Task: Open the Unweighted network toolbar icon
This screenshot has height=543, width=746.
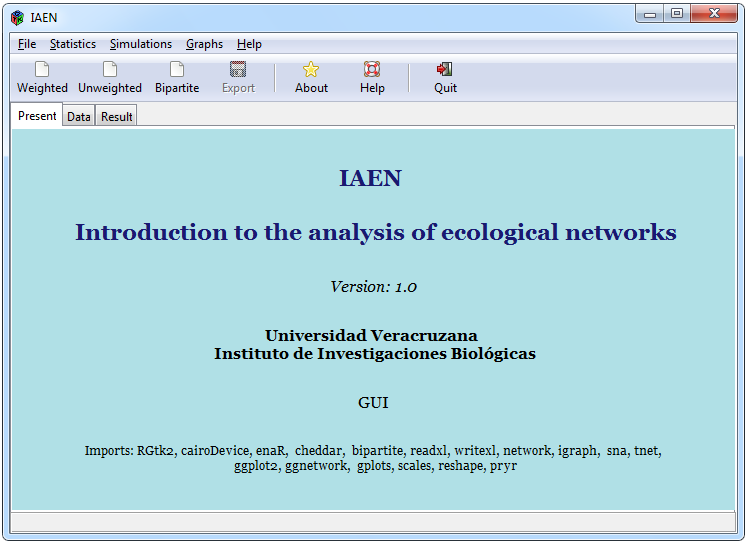Action: coord(110,69)
